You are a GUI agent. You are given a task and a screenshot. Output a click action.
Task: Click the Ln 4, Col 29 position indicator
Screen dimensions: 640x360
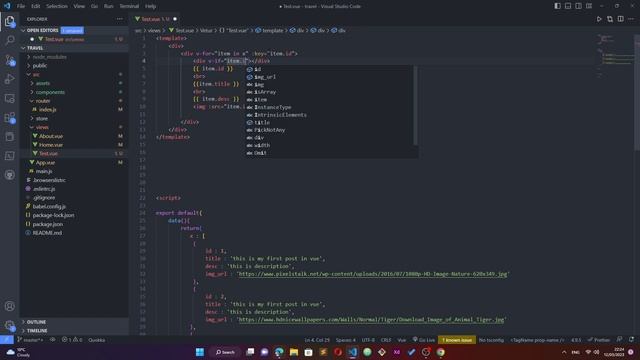[x=317, y=340]
